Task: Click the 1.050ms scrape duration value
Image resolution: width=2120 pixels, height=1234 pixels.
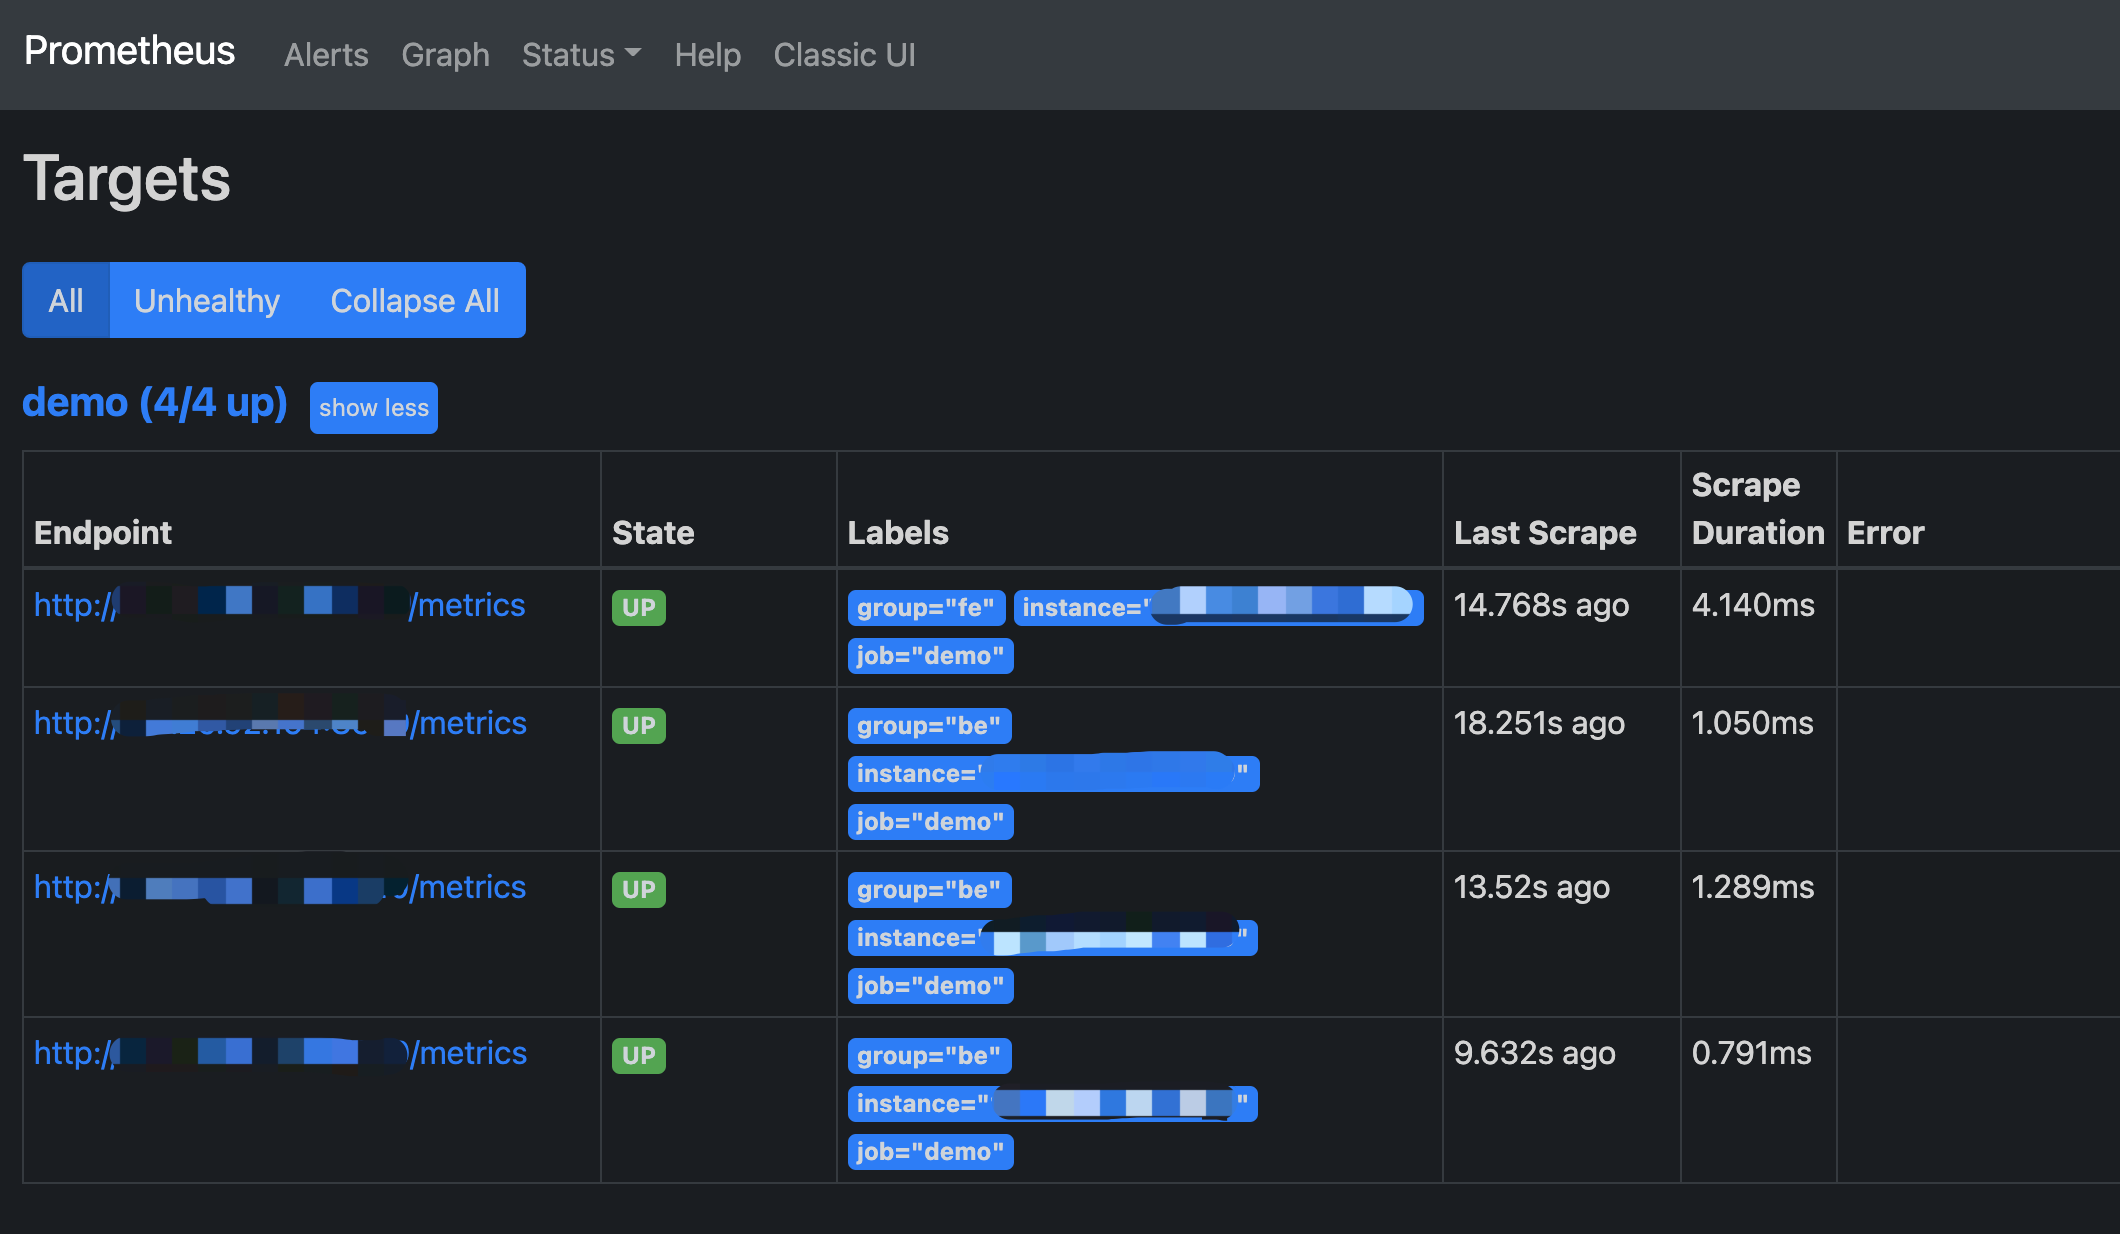Action: click(1752, 723)
